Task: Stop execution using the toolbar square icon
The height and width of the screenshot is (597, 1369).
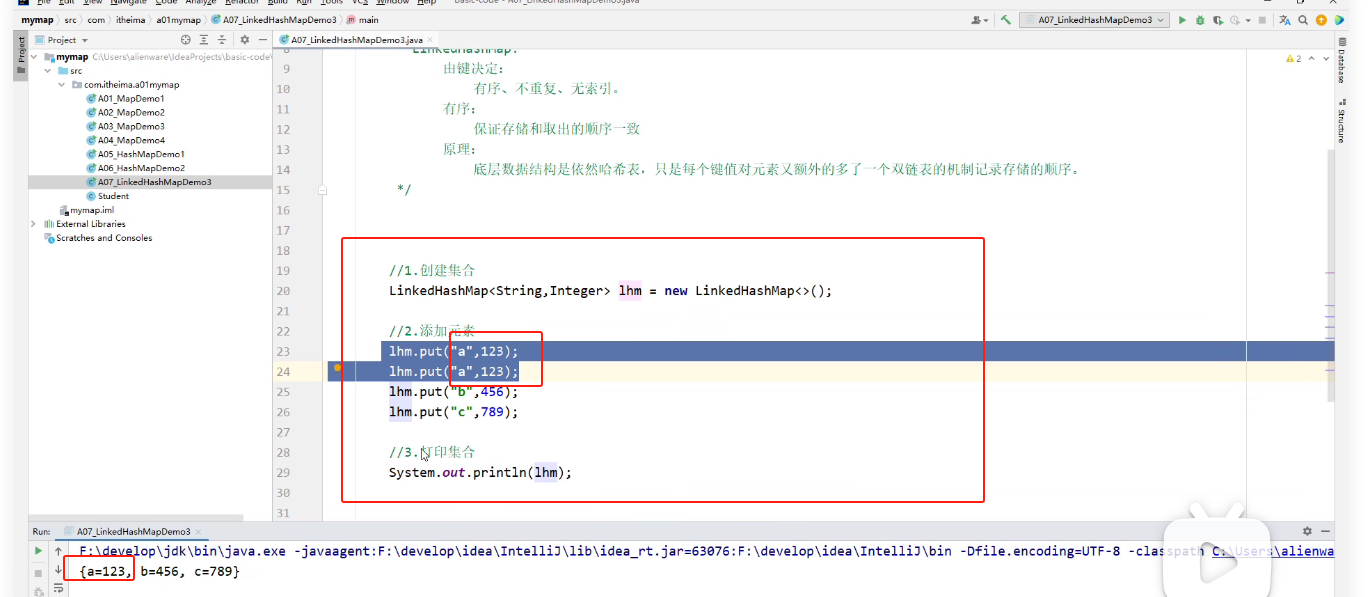Action: 1263,20
